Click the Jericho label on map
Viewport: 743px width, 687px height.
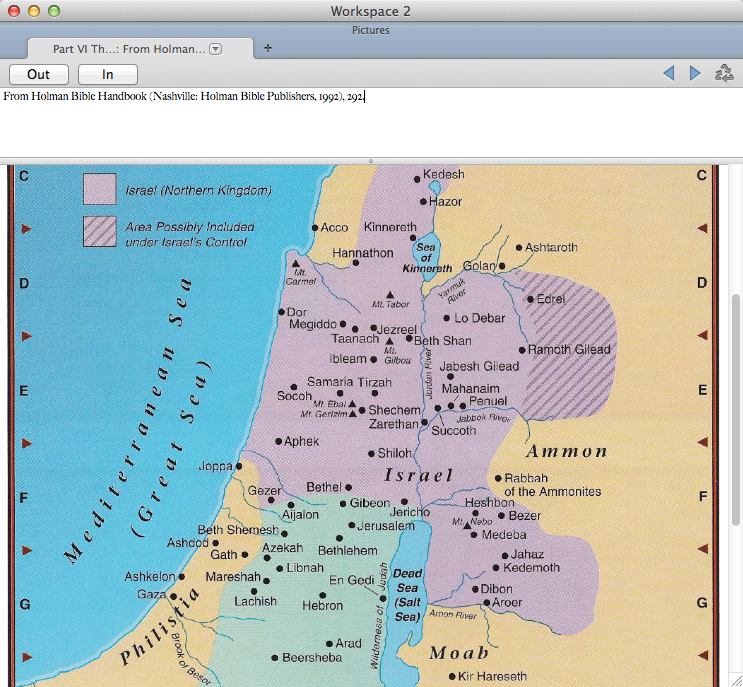tap(409, 512)
